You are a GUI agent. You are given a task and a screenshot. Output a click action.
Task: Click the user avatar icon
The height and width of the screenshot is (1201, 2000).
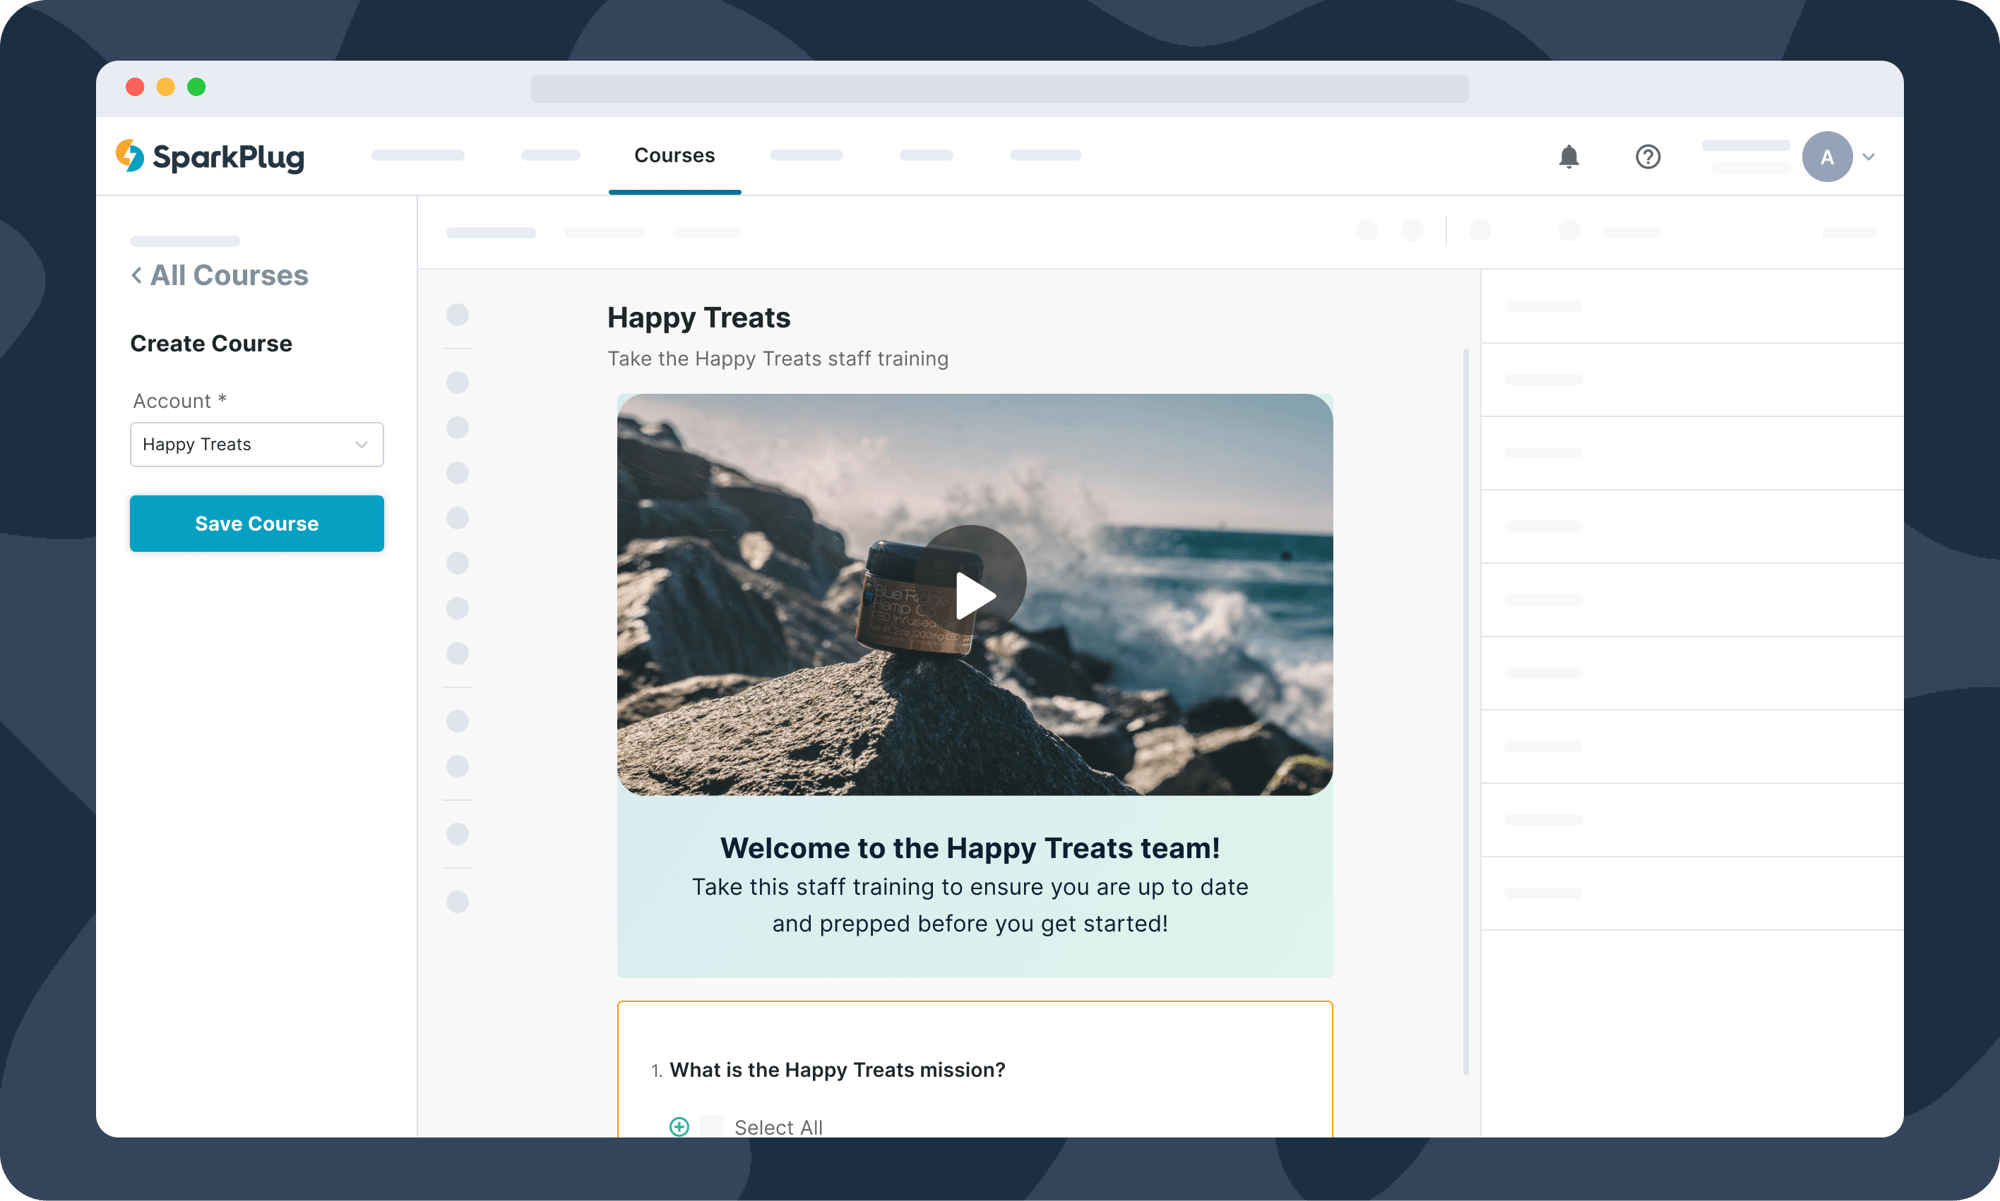(x=1827, y=156)
